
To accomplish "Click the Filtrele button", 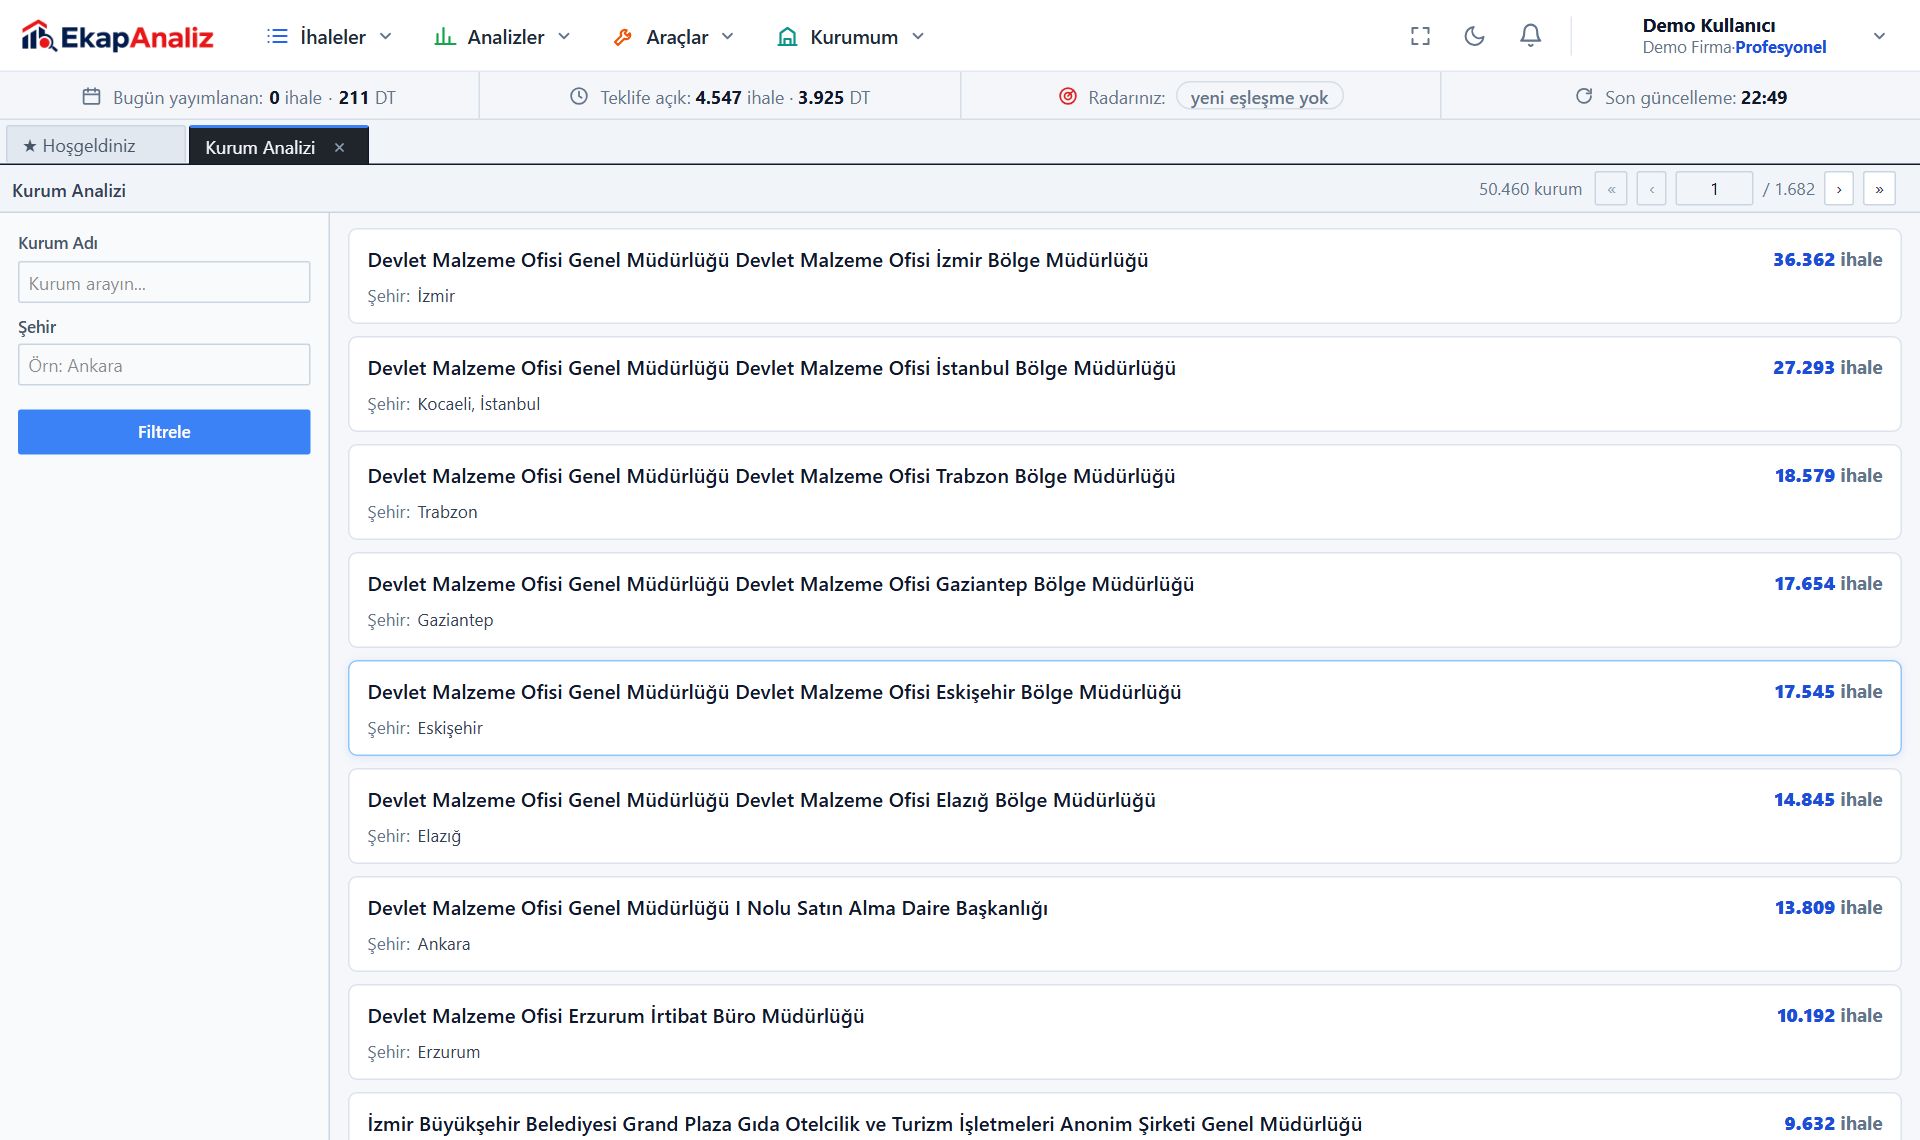I will coord(164,432).
